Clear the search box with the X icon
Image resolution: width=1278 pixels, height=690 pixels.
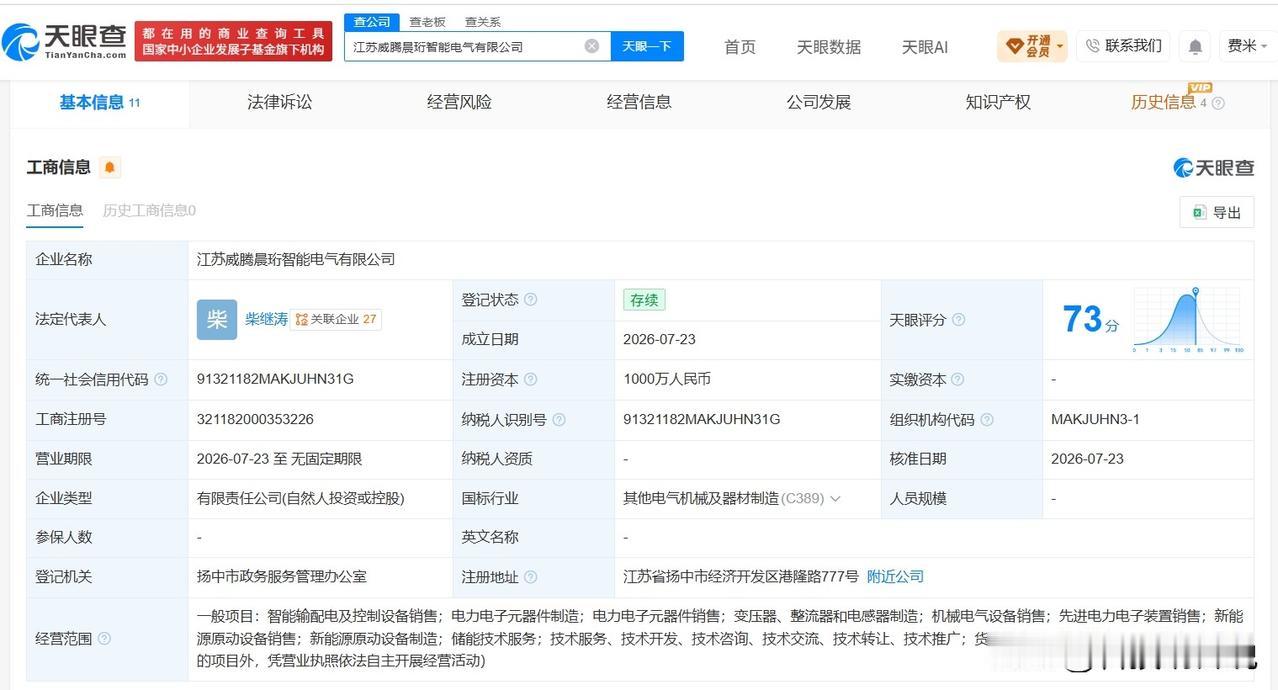(592, 46)
